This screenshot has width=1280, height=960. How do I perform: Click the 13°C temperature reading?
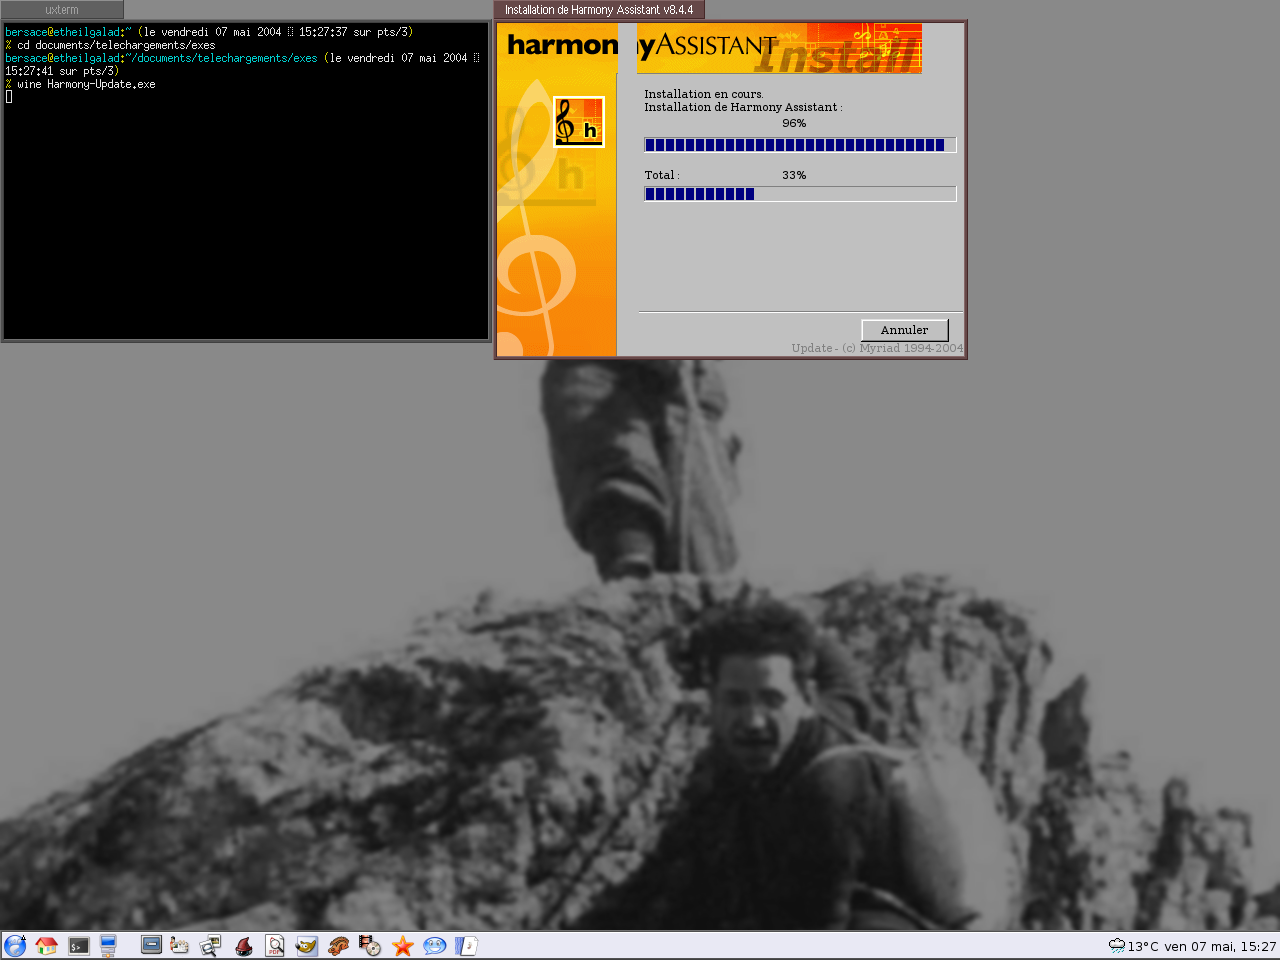(x=1143, y=946)
